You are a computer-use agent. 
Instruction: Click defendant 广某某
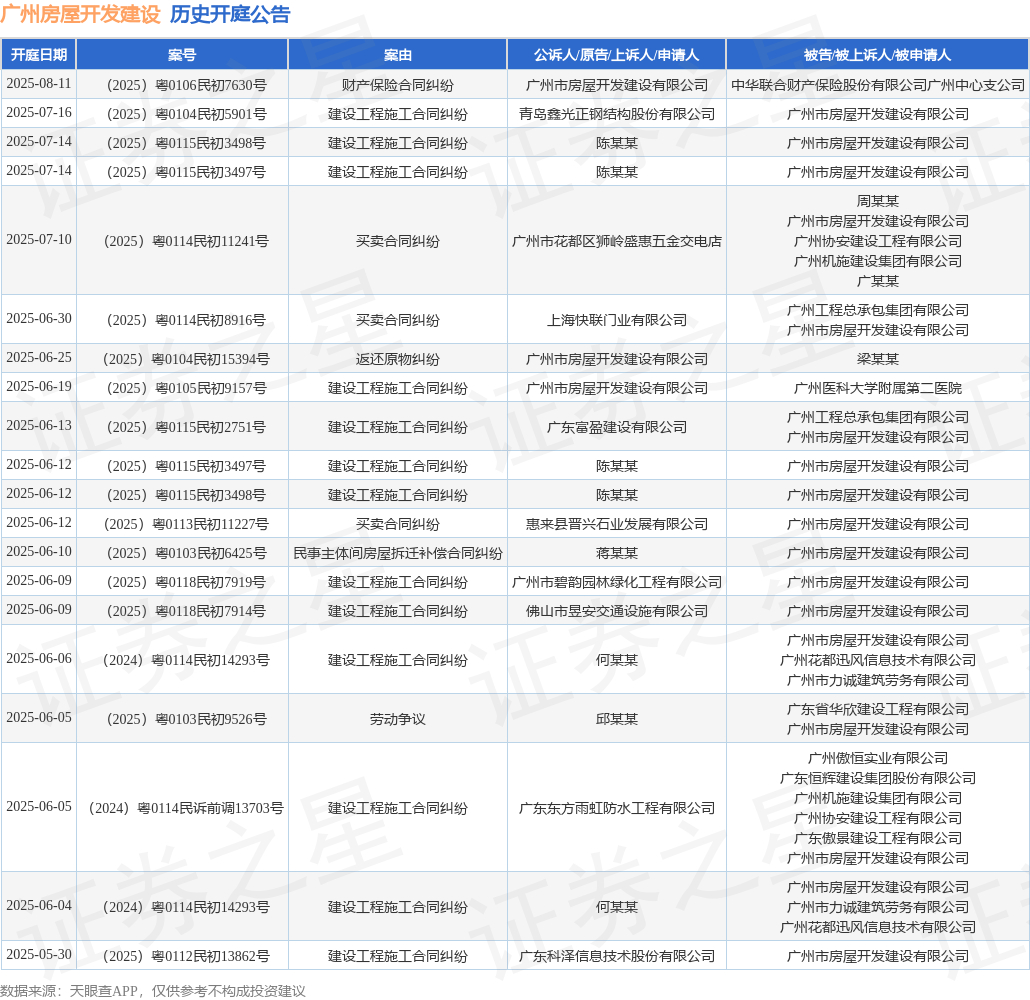(x=878, y=281)
